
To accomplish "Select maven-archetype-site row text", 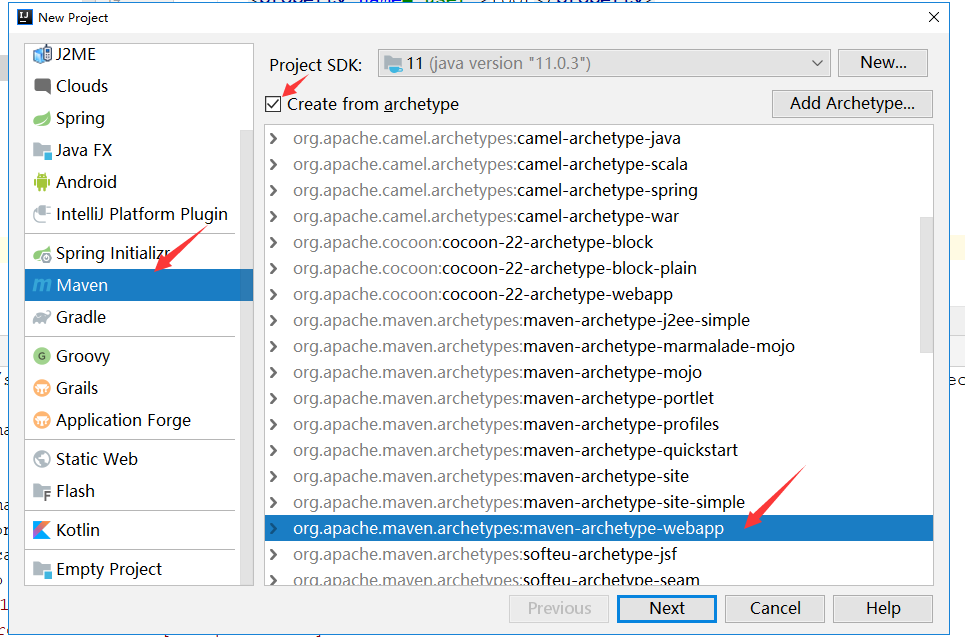I will [x=491, y=476].
